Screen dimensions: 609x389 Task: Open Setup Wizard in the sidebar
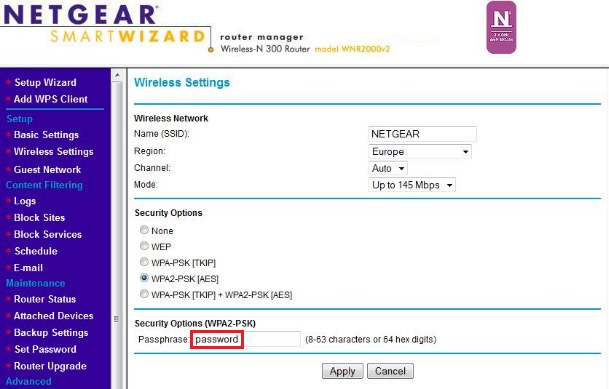coord(45,82)
